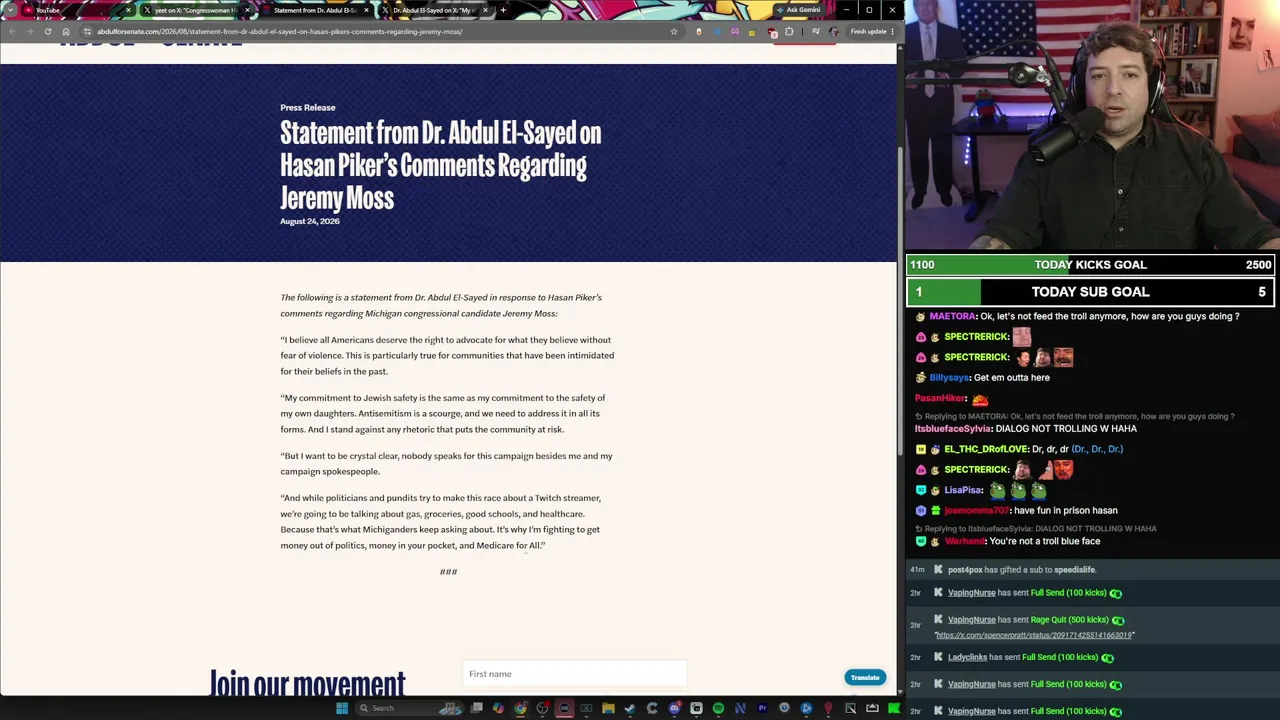Viewport: 1280px width, 720px height.
Task: Open a new browser tab
Action: tap(503, 10)
